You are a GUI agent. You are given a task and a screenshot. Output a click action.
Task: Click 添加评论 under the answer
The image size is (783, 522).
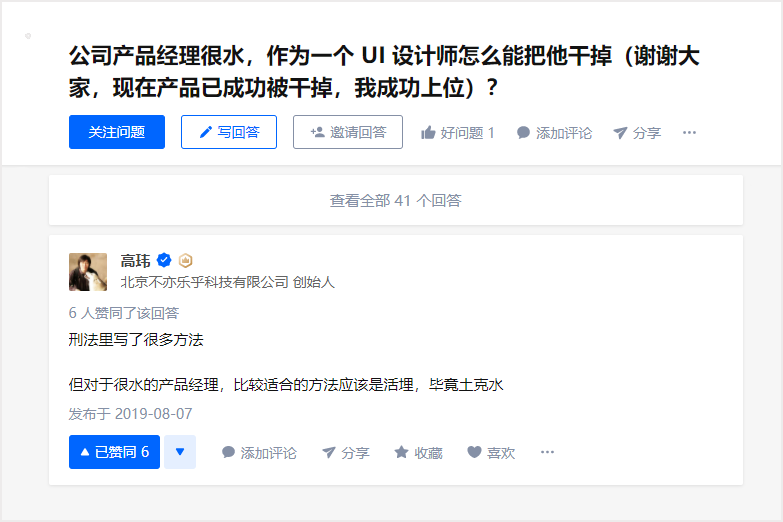[x=259, y=453]
